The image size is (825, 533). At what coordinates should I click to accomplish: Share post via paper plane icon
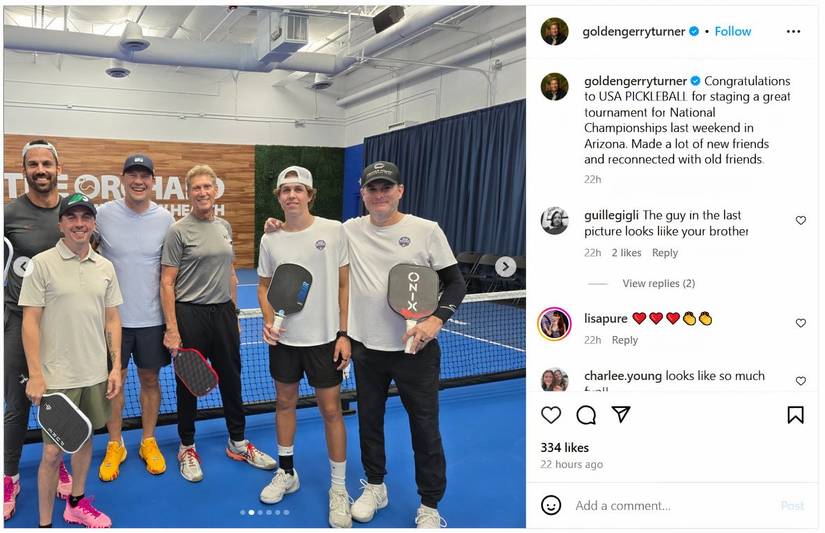pos(621,414)
